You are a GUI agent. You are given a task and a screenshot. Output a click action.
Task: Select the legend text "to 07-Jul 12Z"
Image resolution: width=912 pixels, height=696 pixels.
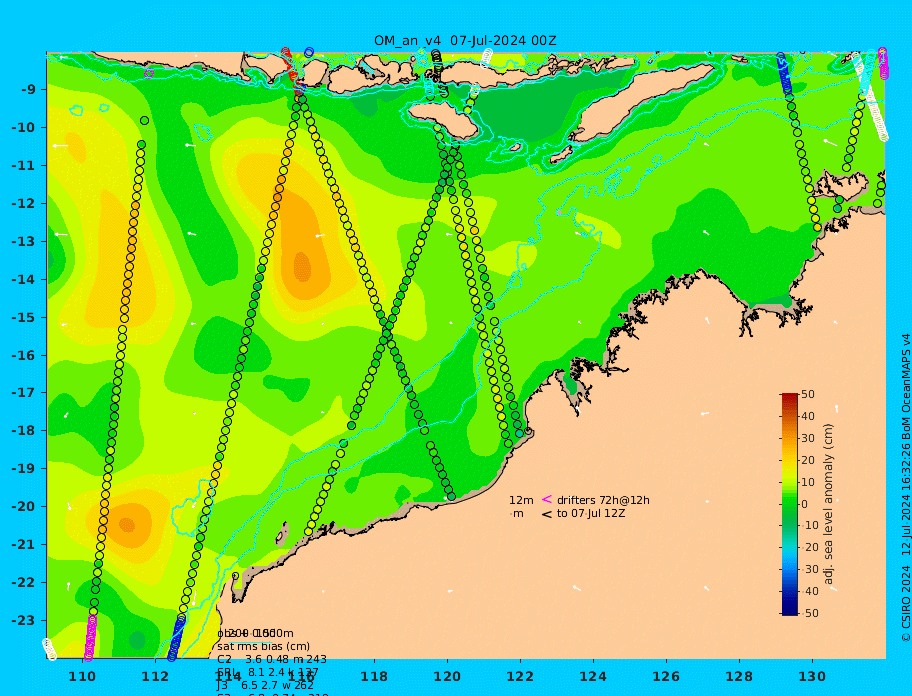click(x=591, y=513)
